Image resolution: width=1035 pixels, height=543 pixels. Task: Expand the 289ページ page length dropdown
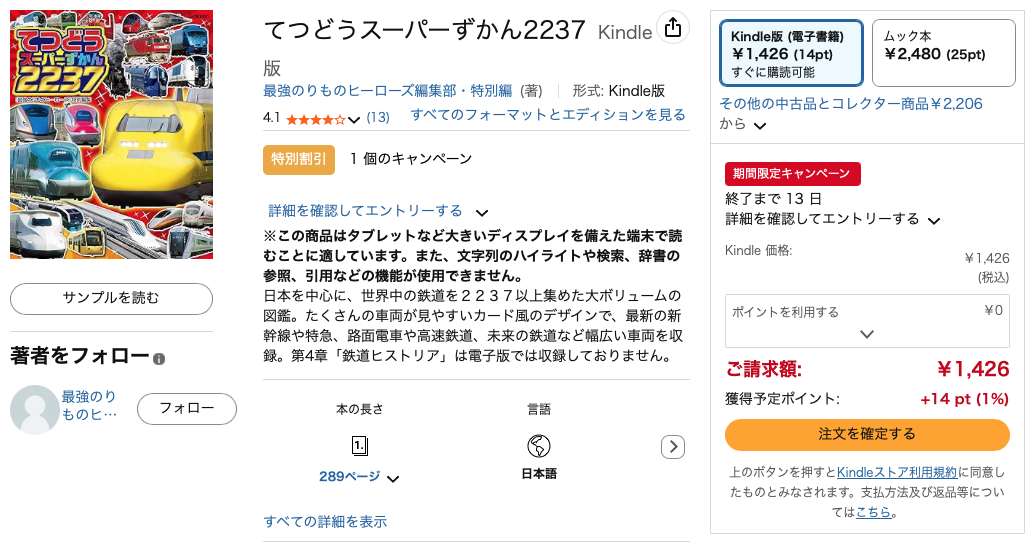393,478
